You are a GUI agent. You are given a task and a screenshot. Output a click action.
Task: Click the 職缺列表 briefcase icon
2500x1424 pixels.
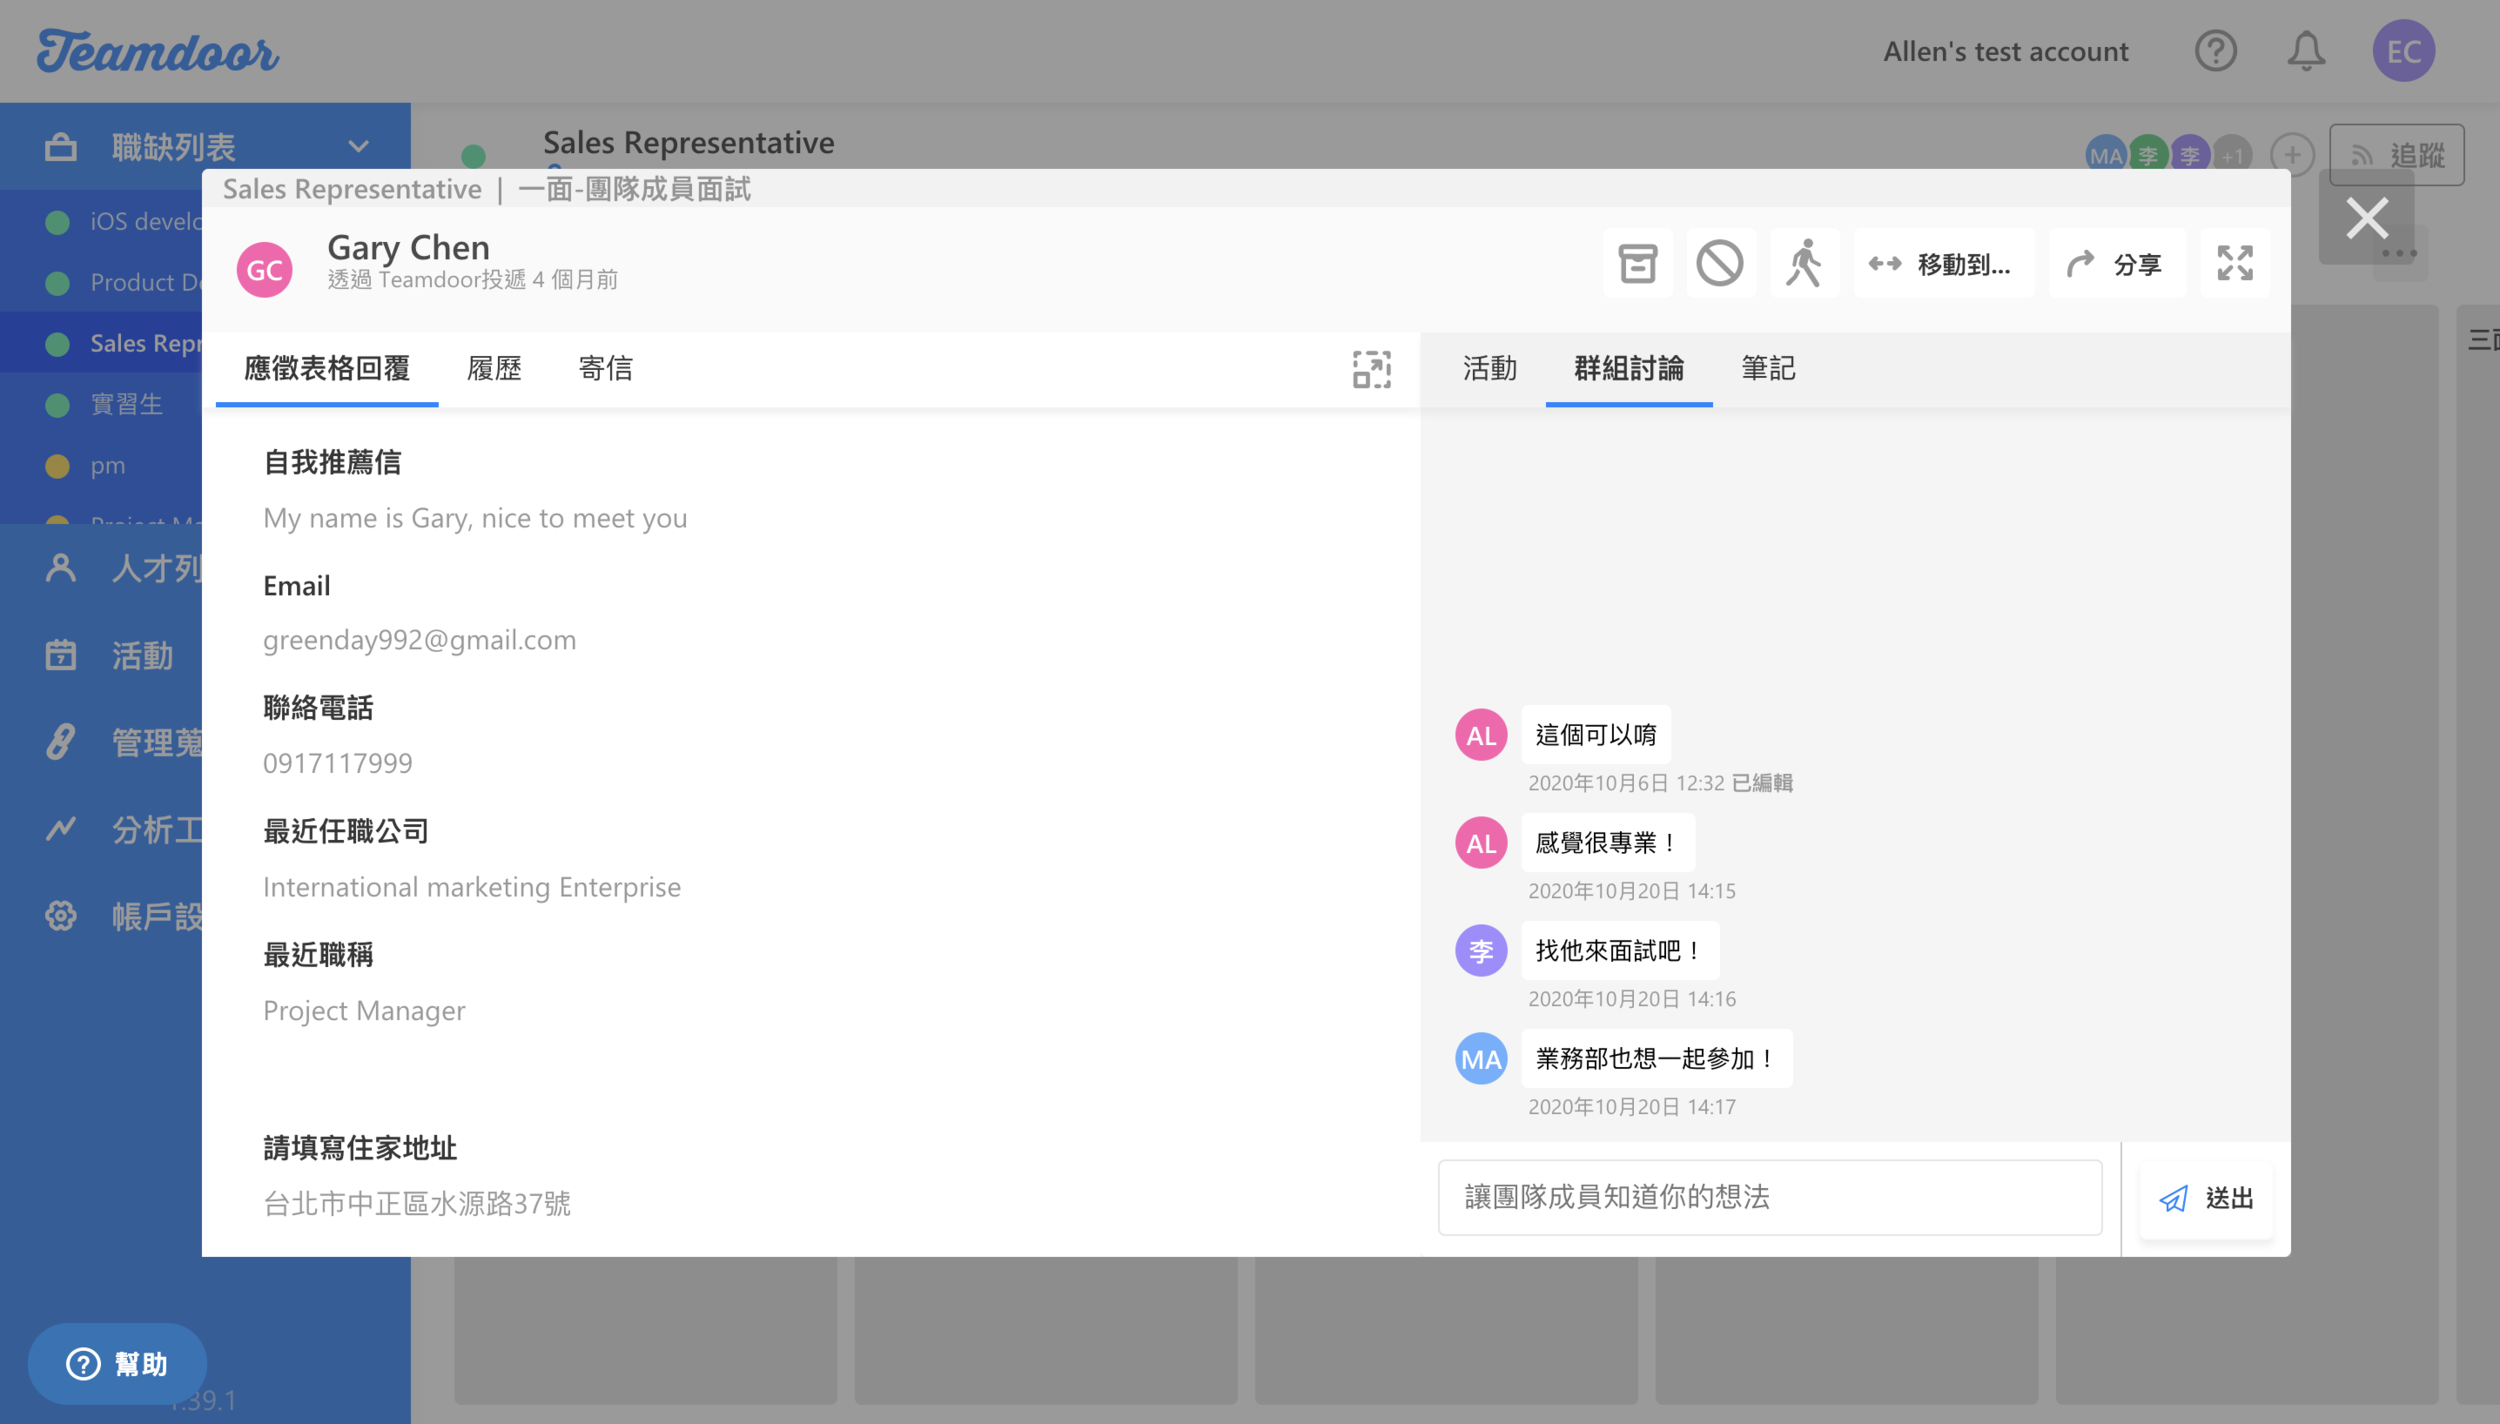[x=60, y=147]
